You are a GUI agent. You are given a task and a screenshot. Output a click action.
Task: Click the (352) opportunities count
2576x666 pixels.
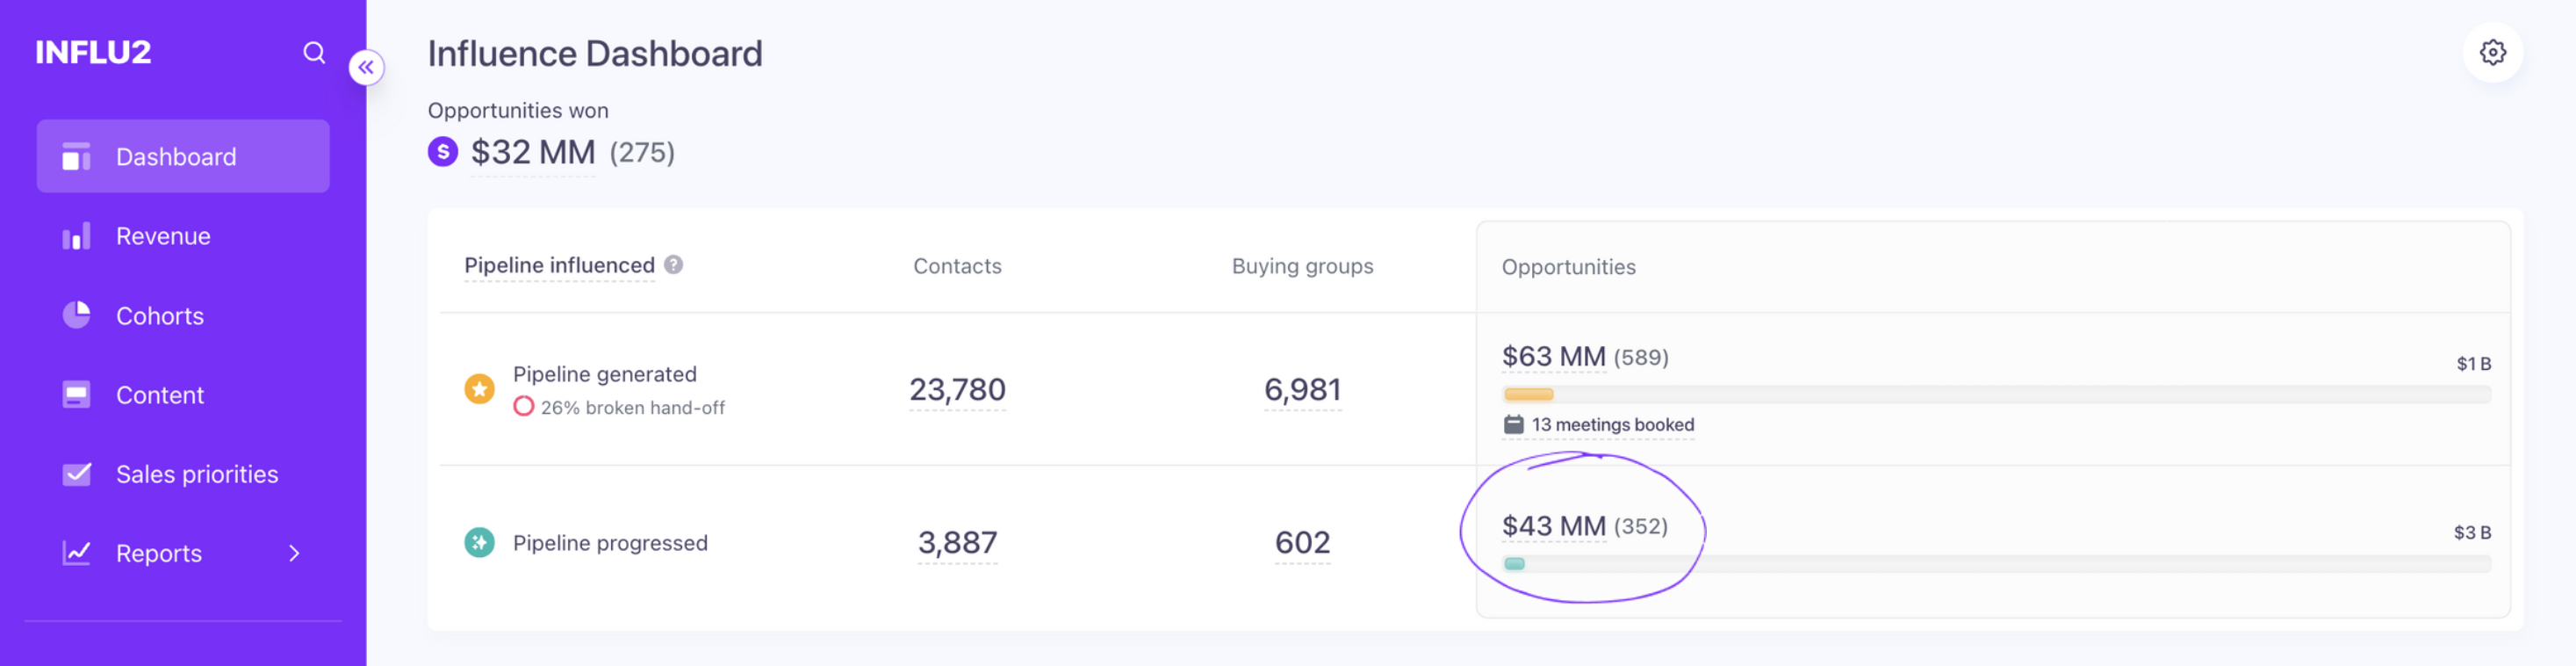pos(1640,526)
